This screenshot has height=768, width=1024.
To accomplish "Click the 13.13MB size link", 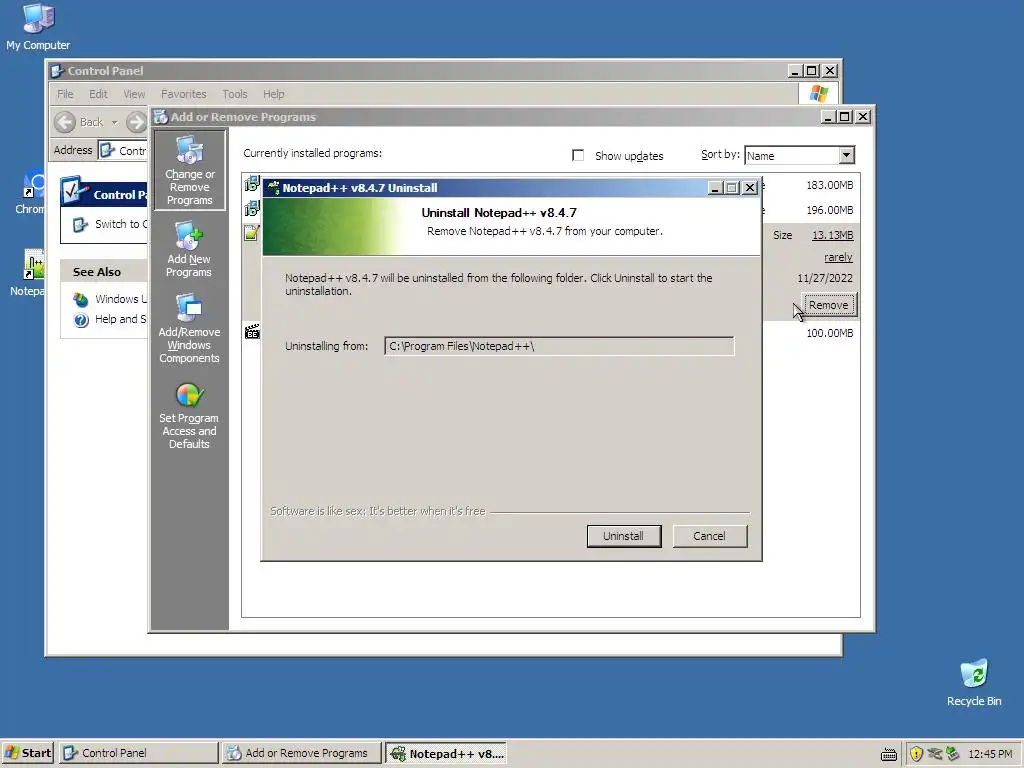I will tap(833, 235).
